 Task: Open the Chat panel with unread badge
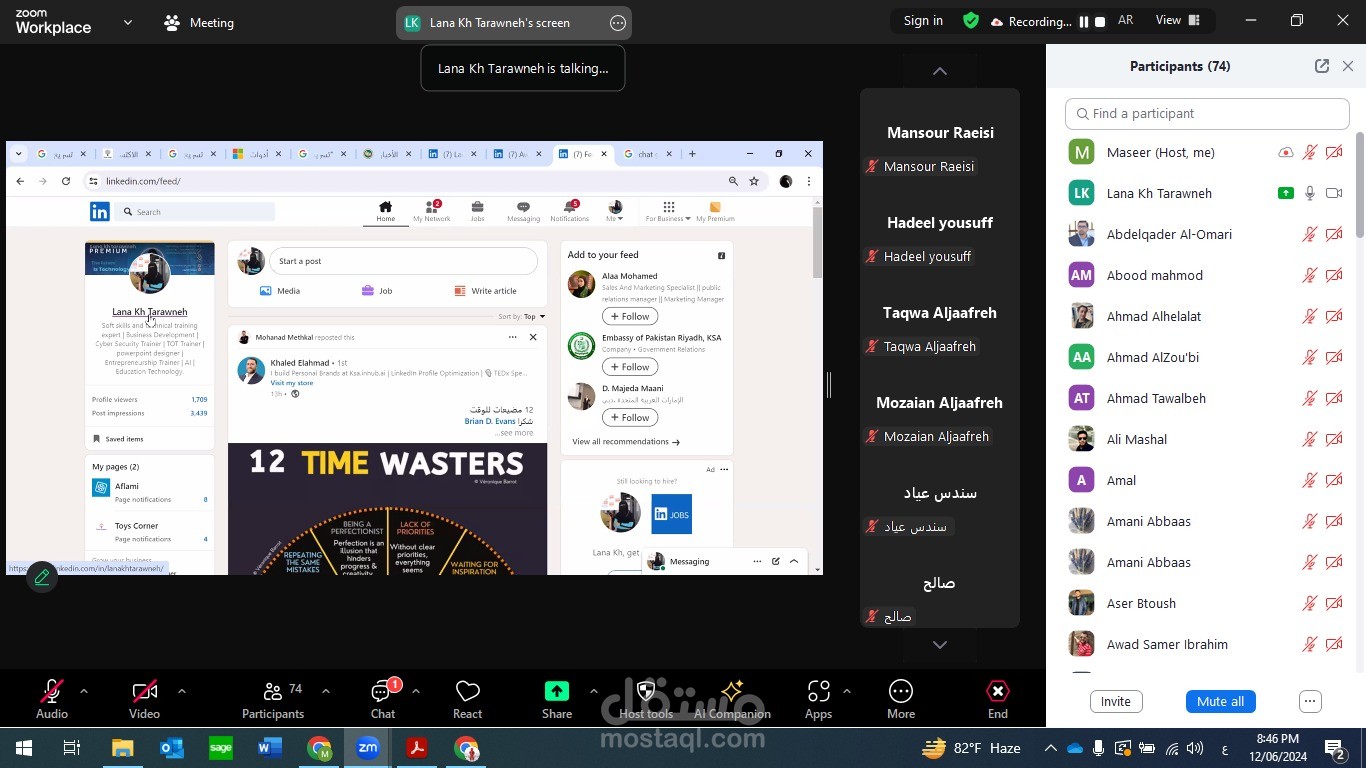click(x=383, y=700)
